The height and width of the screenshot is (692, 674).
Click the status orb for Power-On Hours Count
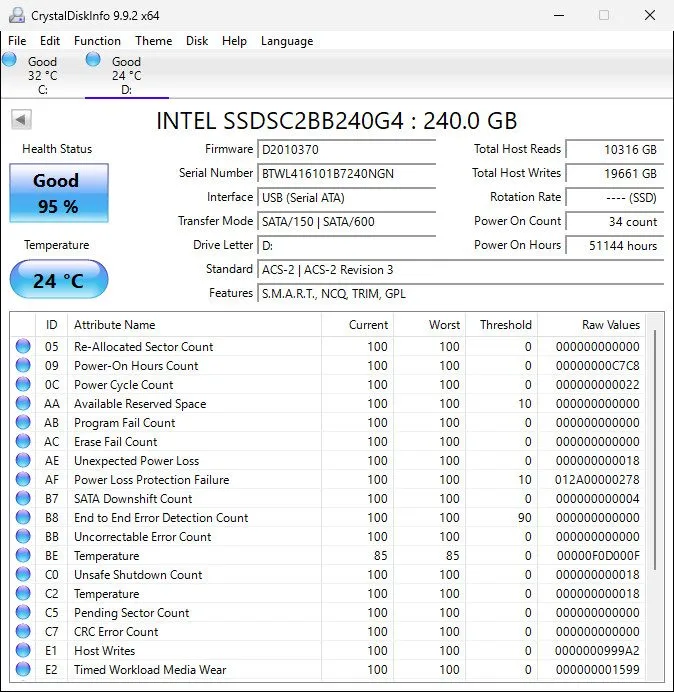[x=23, y=365]
